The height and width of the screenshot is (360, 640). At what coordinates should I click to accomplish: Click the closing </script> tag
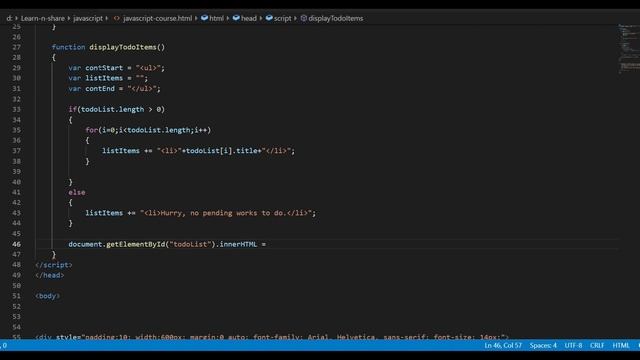click(53, 265)
